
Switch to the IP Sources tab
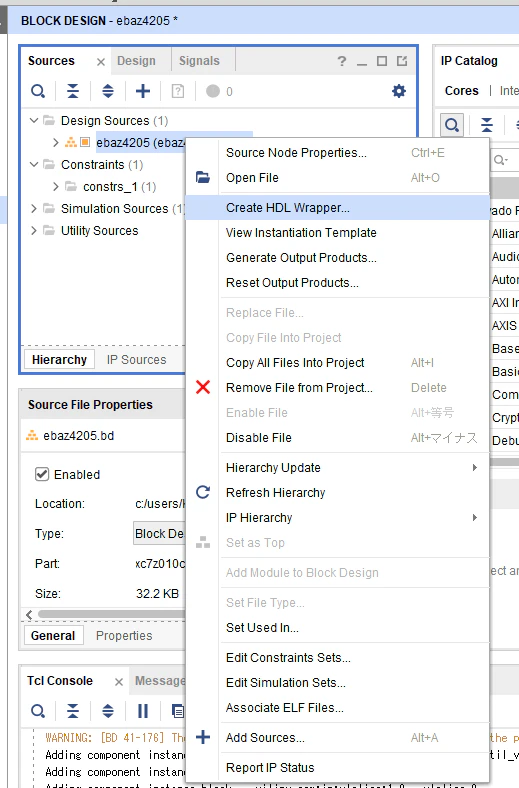(x=136, y=360)
